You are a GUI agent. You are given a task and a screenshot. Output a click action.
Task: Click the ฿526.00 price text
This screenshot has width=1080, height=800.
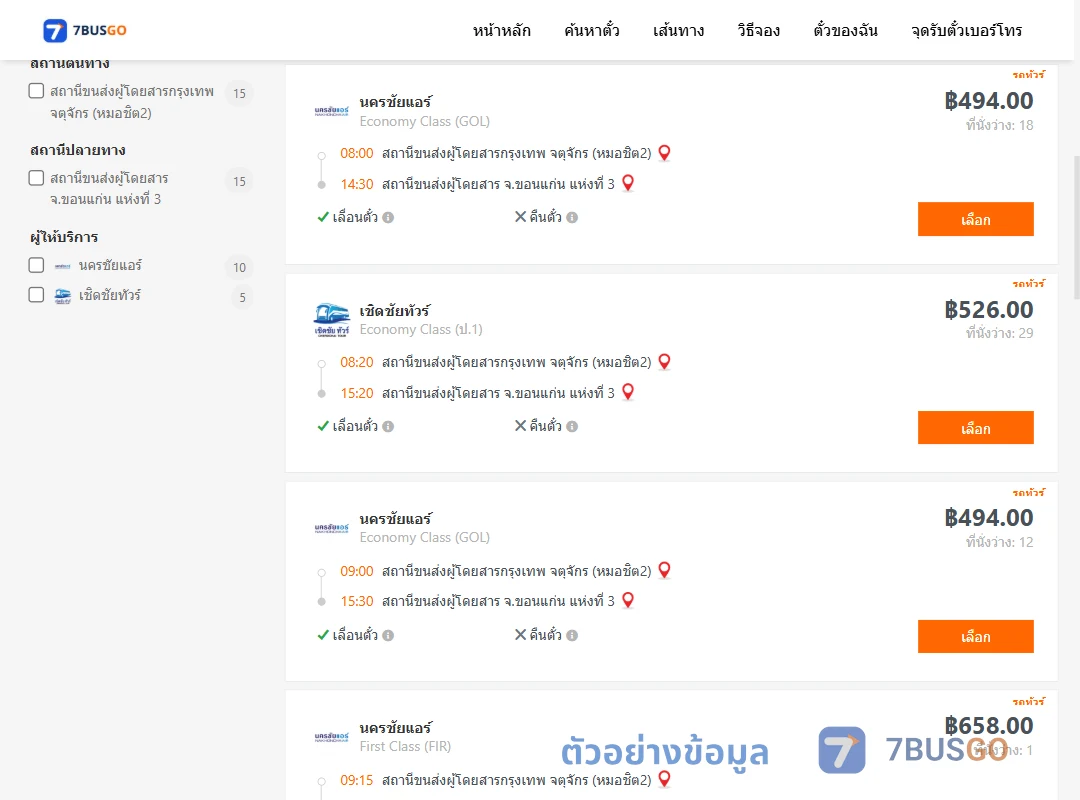988,310
